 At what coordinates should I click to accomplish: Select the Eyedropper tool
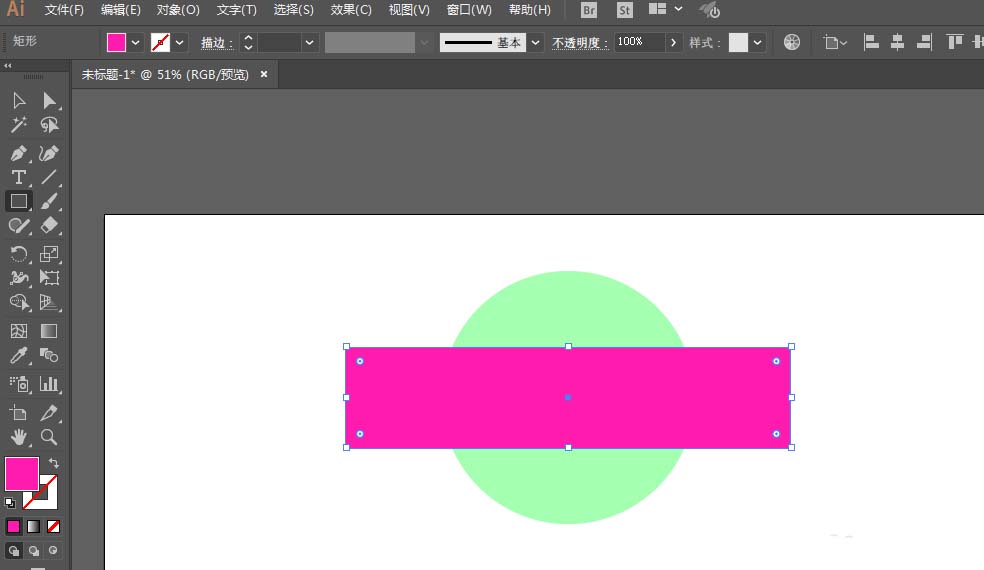[x=19, y=355]
